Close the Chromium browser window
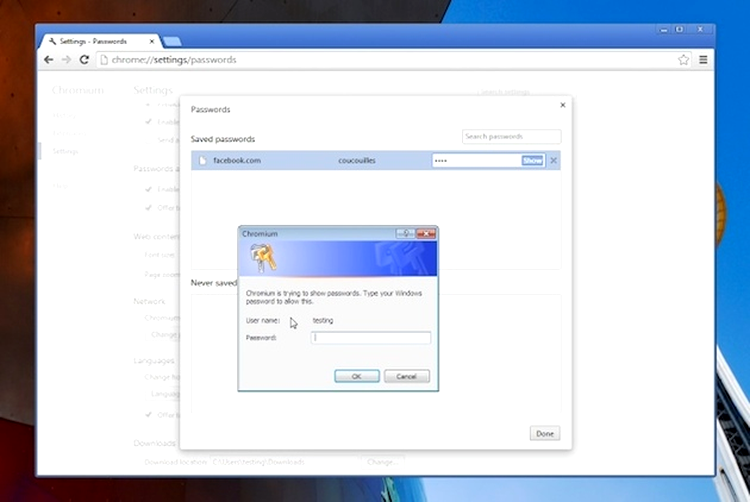Viewport: 750px width, 502px height. point(700,30)
